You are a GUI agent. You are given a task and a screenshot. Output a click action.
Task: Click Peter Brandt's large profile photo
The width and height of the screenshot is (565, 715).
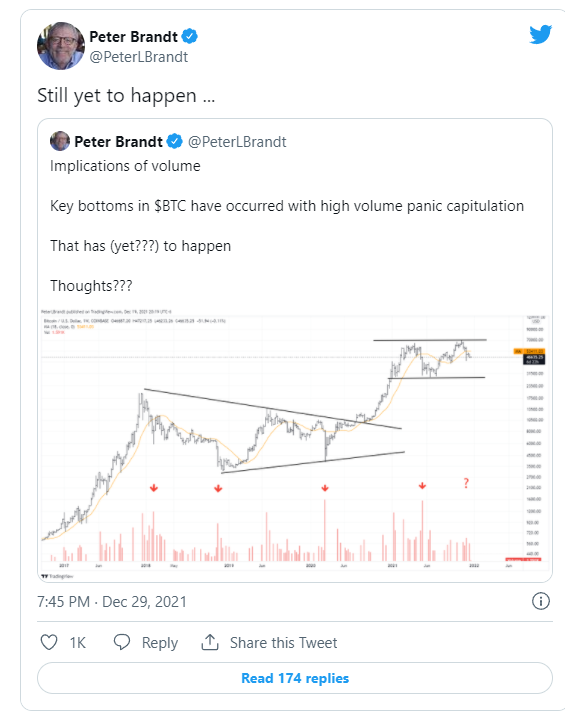click(x=61, y=46)
